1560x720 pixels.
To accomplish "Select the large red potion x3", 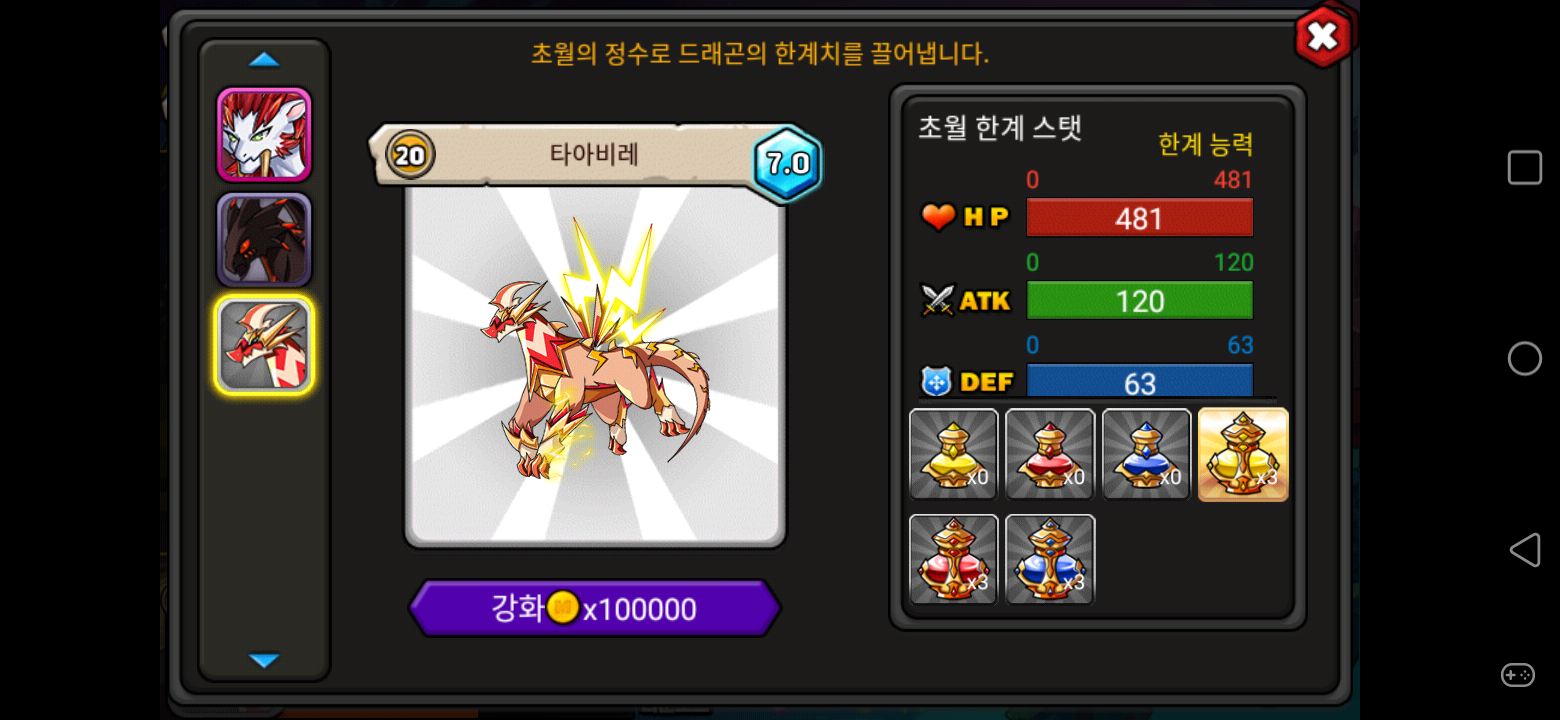I will (954, 559).
